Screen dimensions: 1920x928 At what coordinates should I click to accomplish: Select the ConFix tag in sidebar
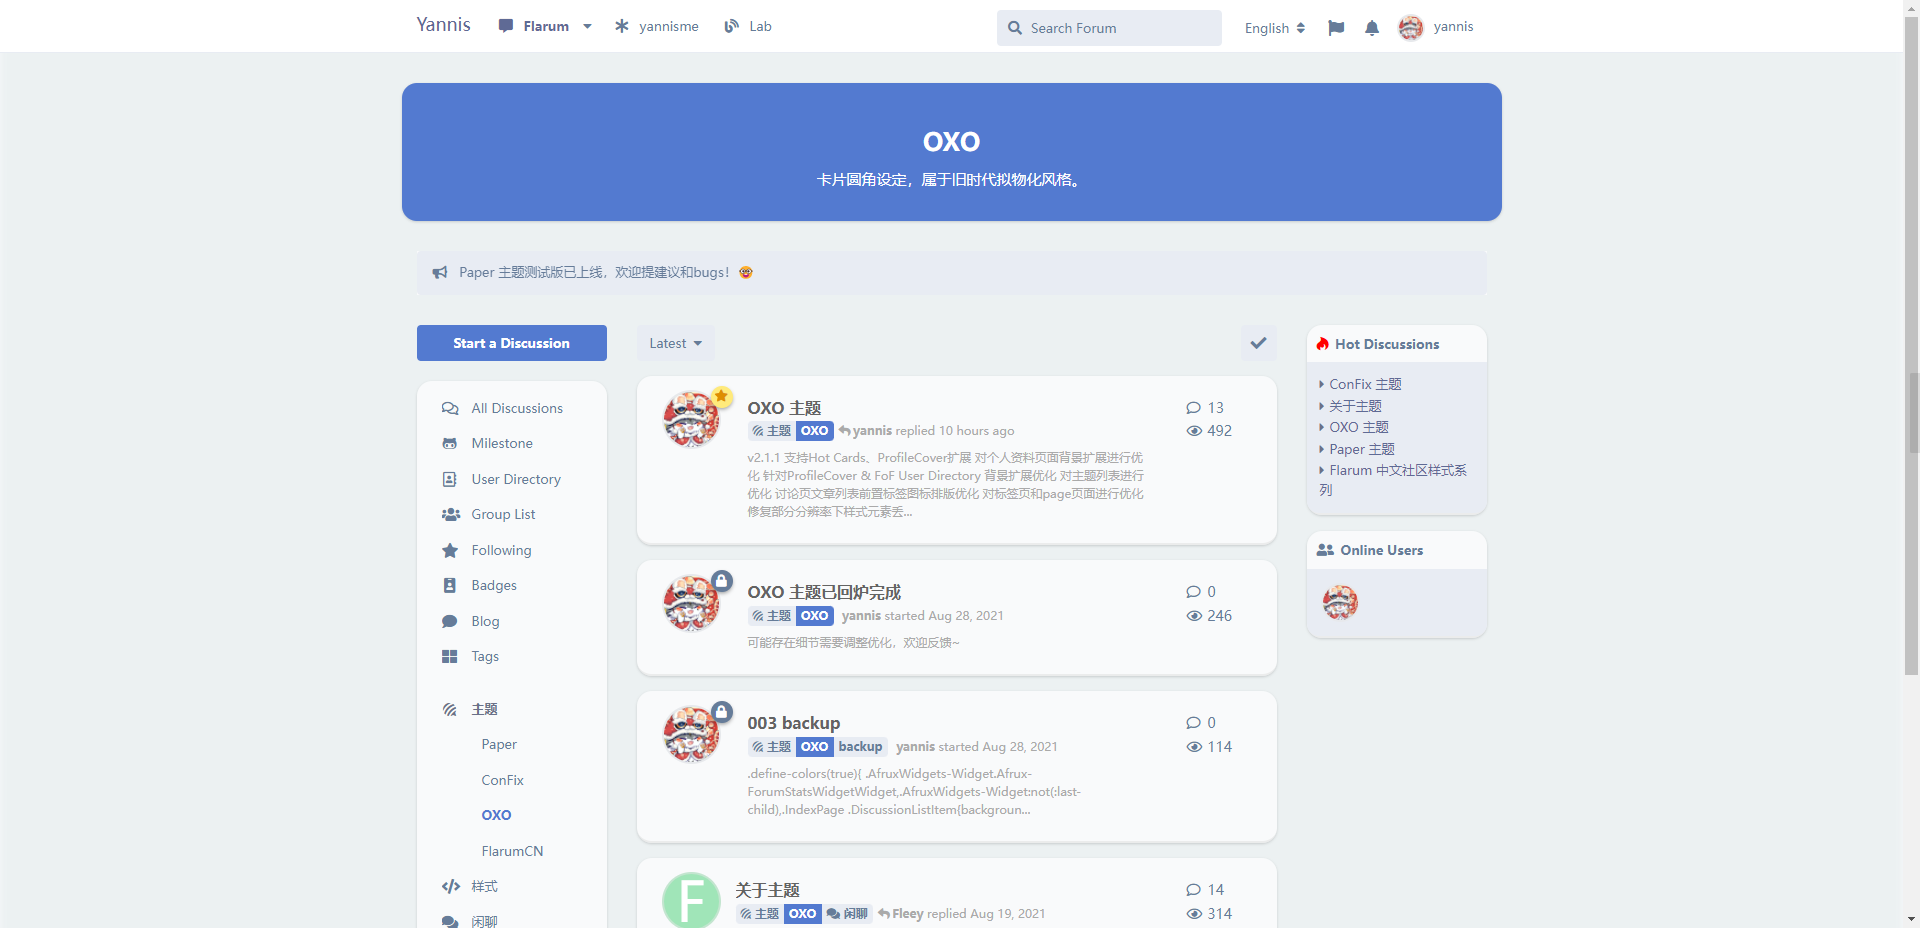point(502,780)
